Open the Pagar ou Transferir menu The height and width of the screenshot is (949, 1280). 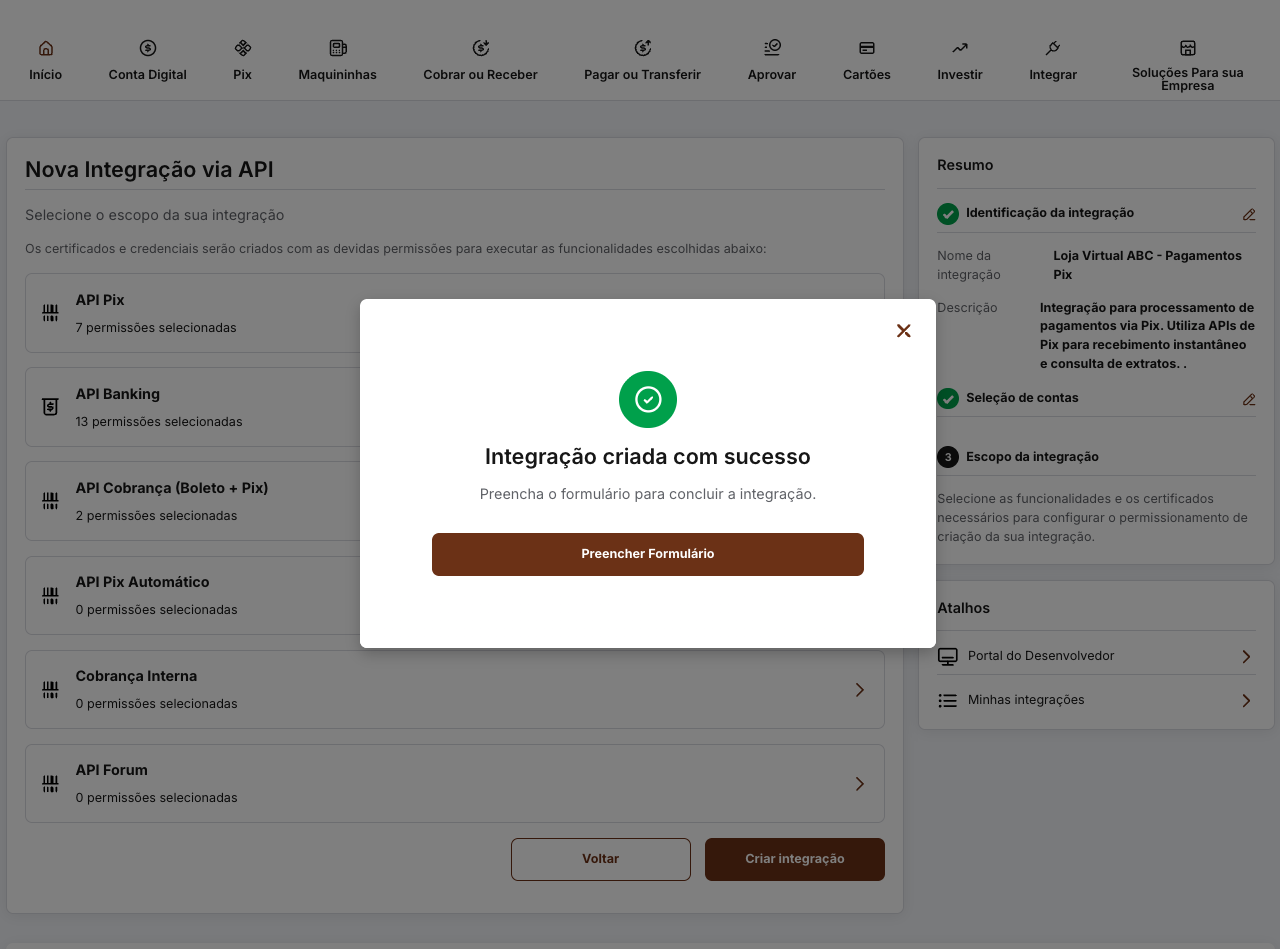click(642, 60)
